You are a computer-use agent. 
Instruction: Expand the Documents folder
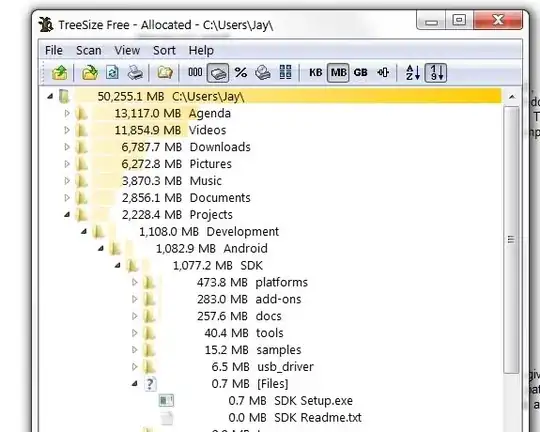67,197
